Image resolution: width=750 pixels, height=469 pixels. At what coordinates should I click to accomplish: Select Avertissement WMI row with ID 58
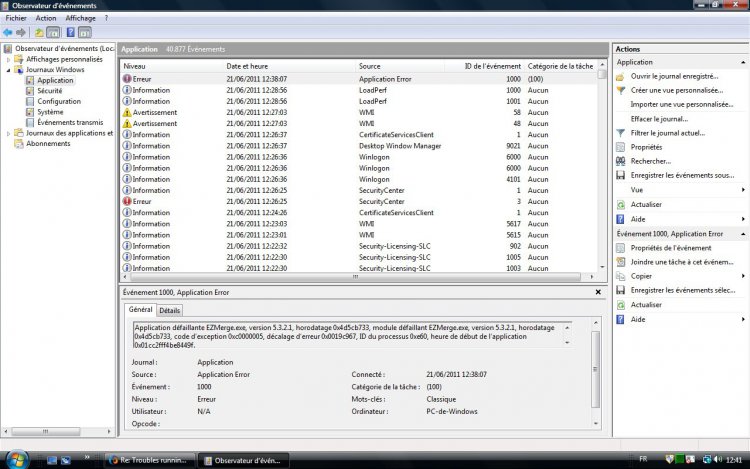[x=359, y=112]
